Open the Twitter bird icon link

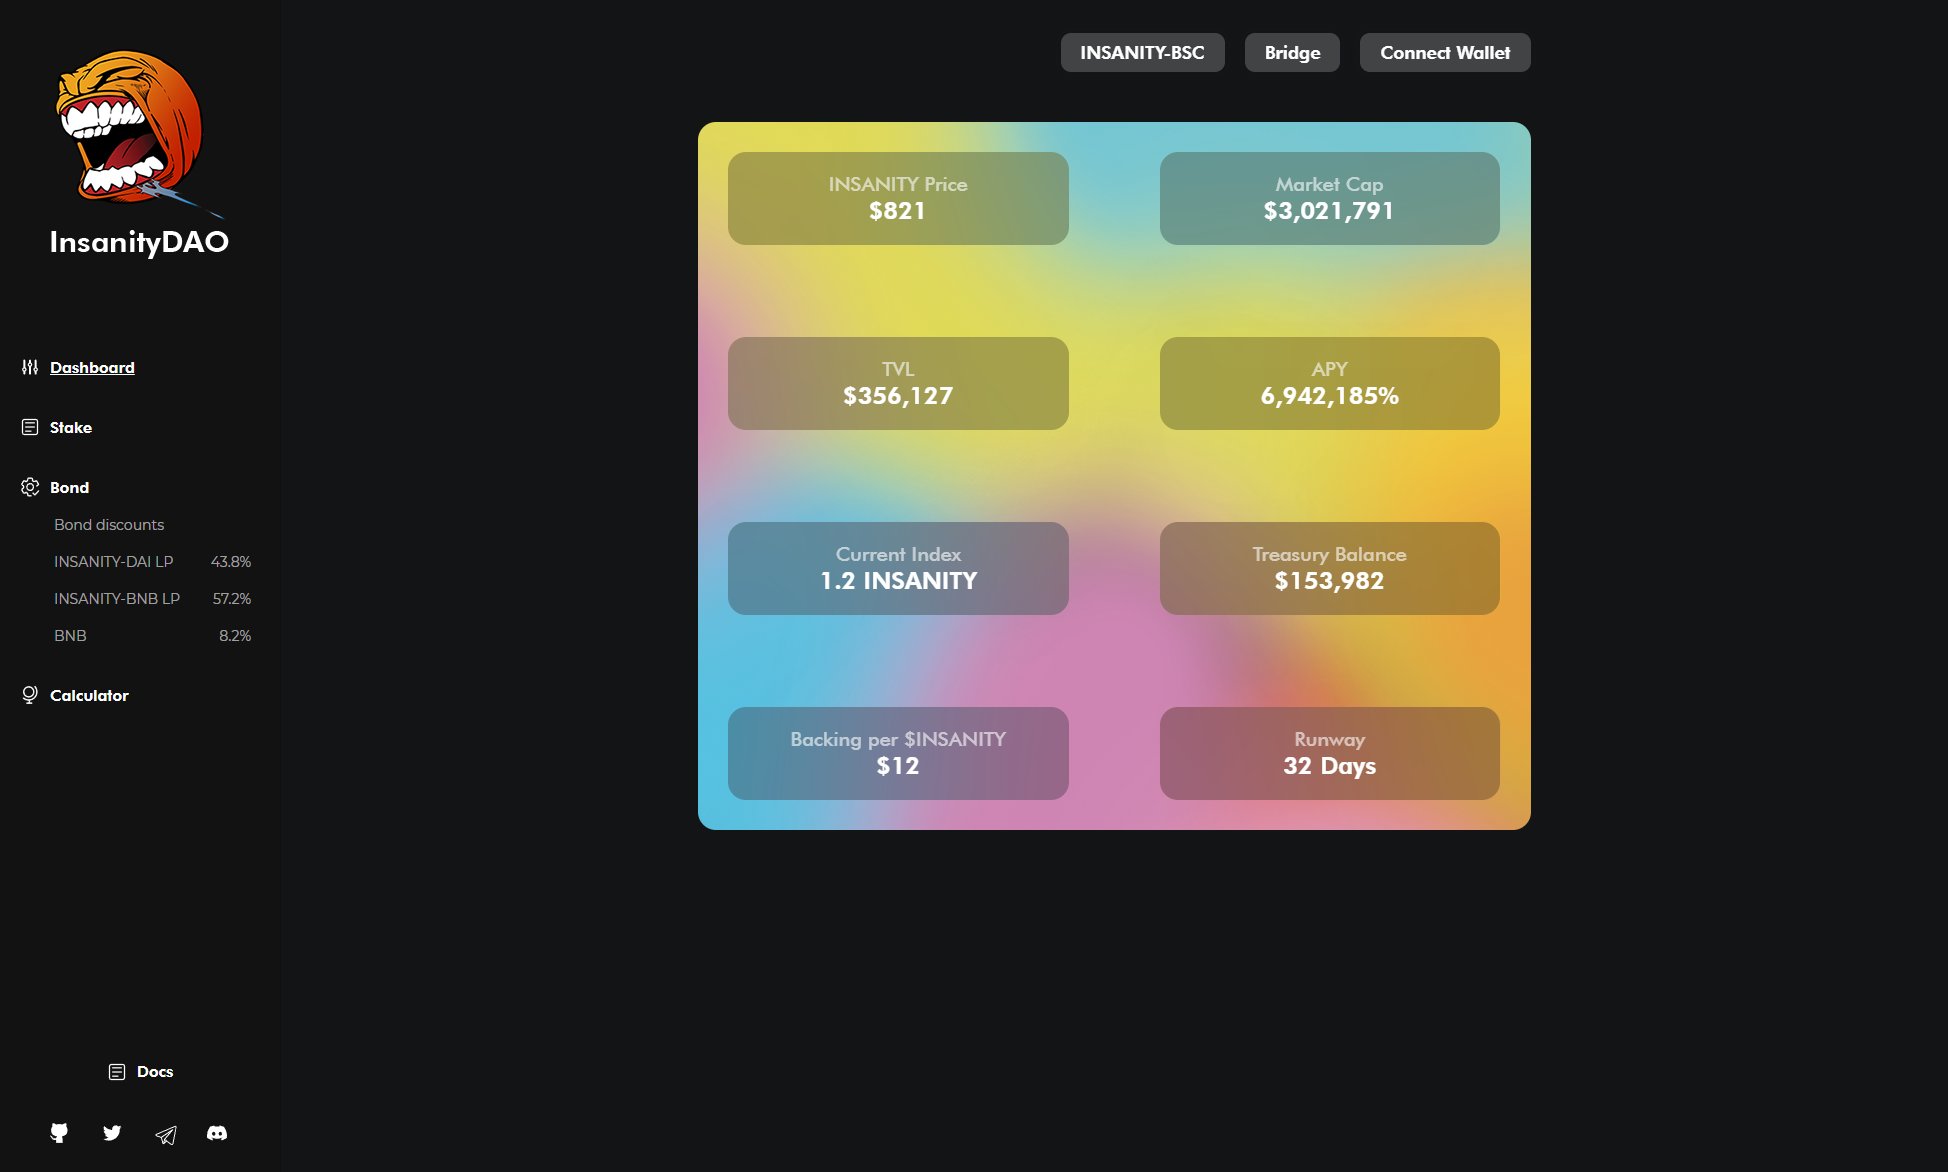112,1133
